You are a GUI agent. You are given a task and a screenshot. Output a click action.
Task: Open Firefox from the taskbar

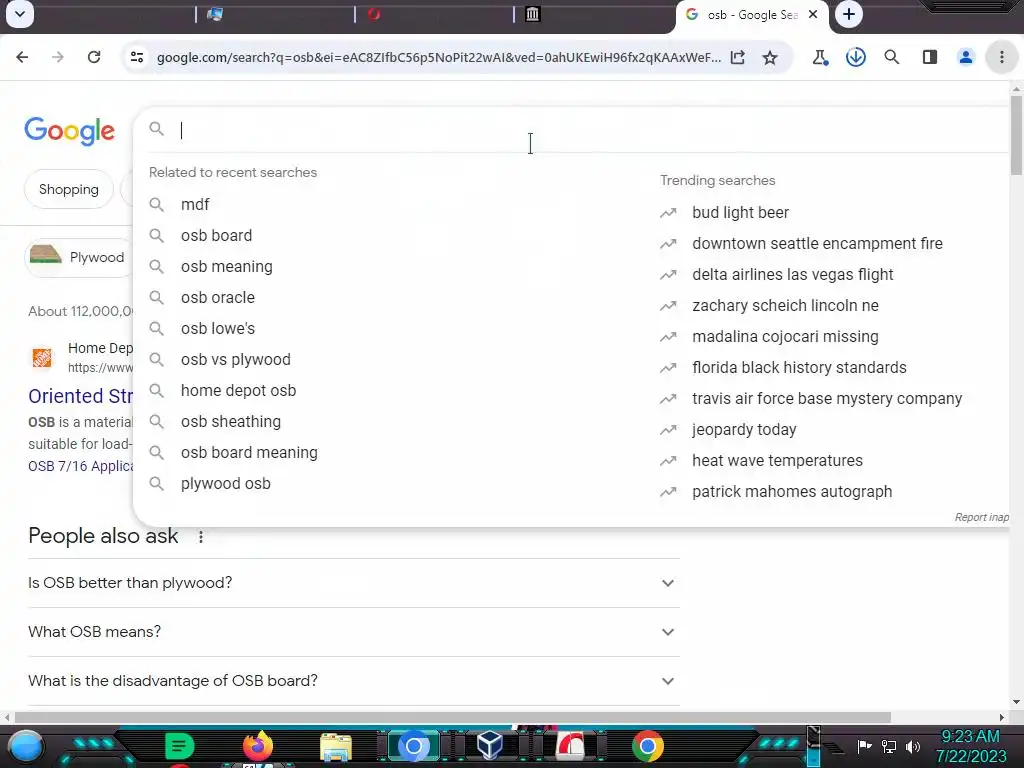(x=258, y=746)
